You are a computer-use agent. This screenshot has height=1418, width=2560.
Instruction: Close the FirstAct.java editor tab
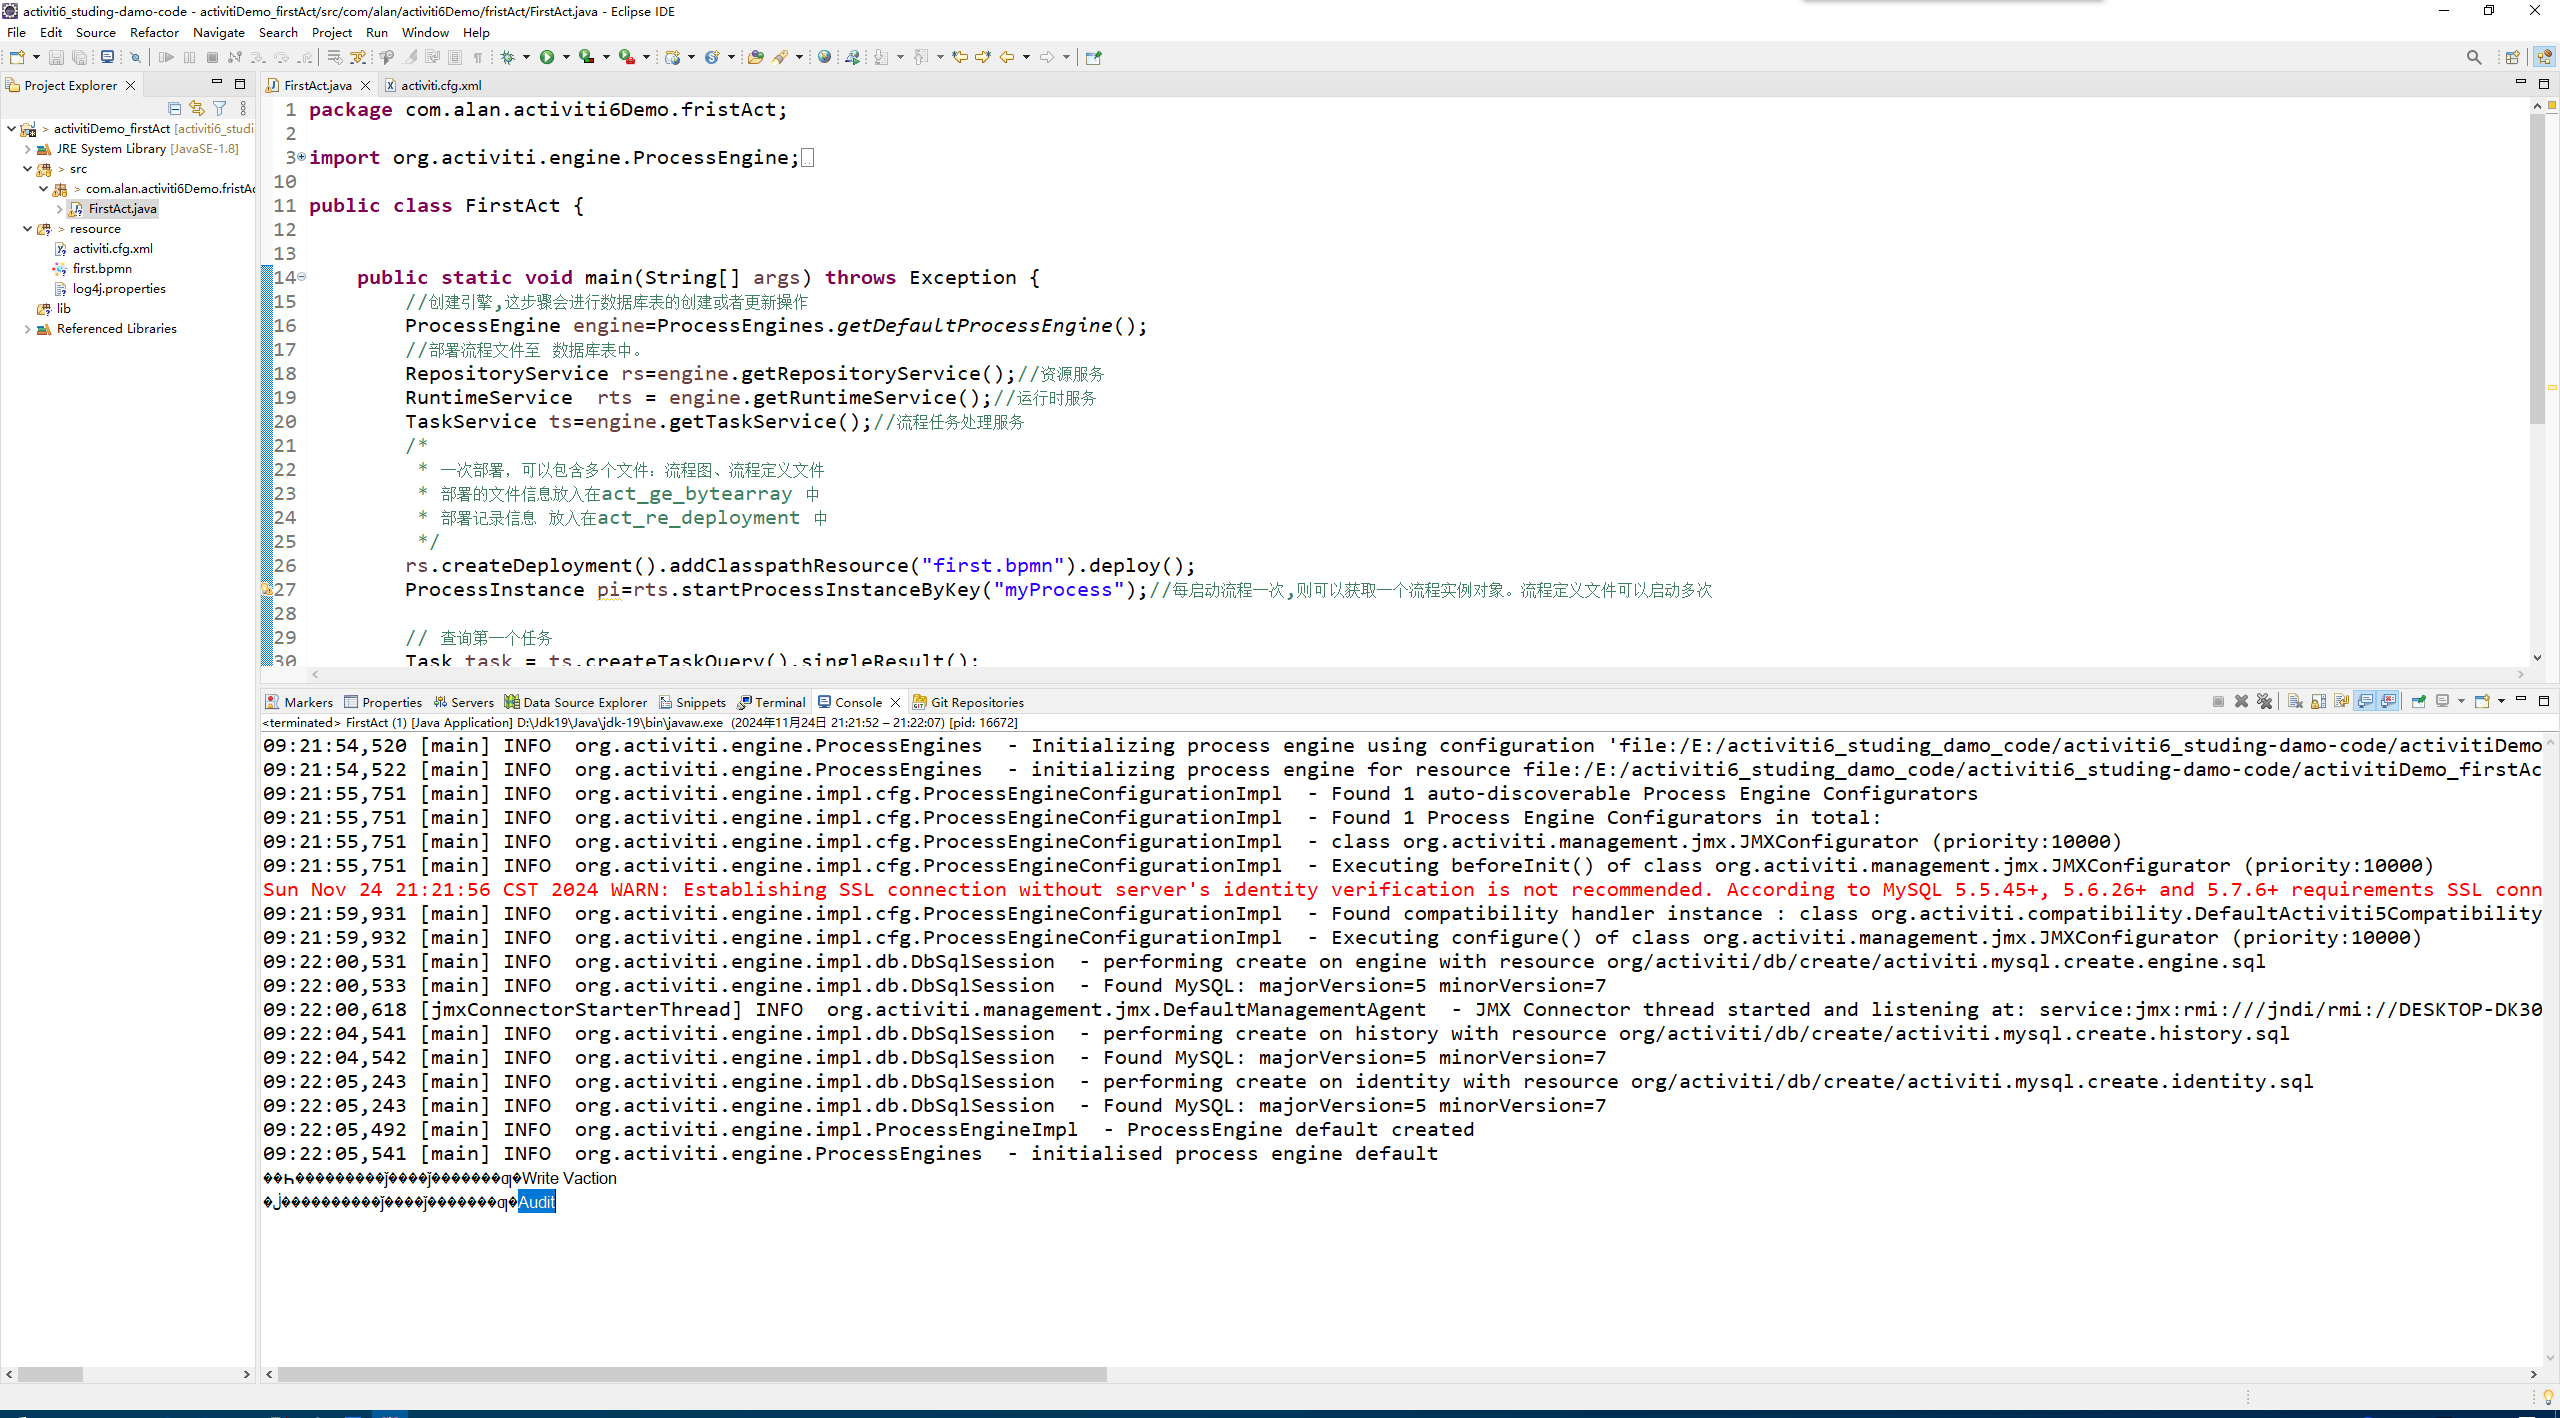(365, 85)
